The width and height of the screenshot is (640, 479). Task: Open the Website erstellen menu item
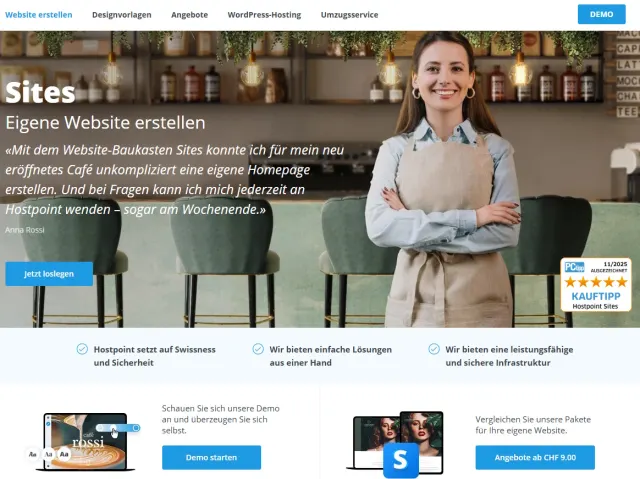39,15
